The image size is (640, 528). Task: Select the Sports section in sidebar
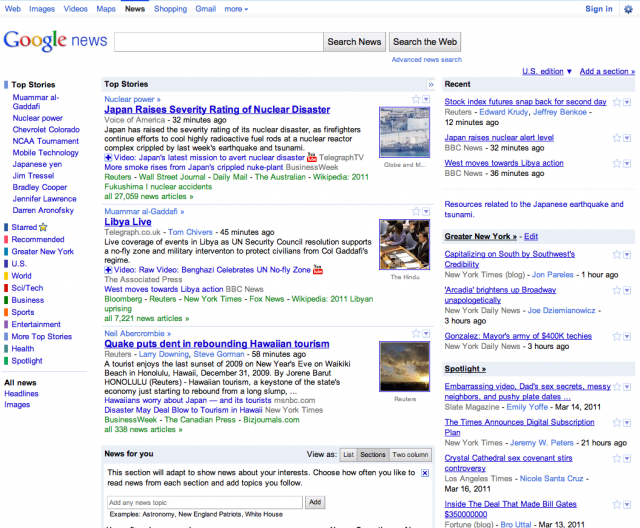(x=22, y=312)
